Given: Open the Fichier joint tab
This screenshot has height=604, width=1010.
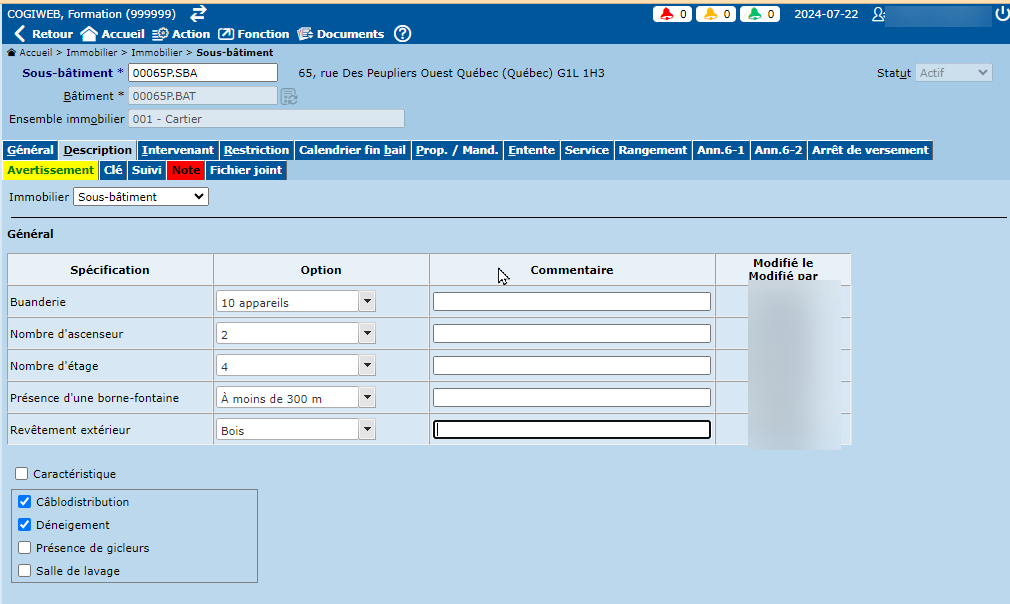Looking at the screenshot, I should (x=246, y=171).
